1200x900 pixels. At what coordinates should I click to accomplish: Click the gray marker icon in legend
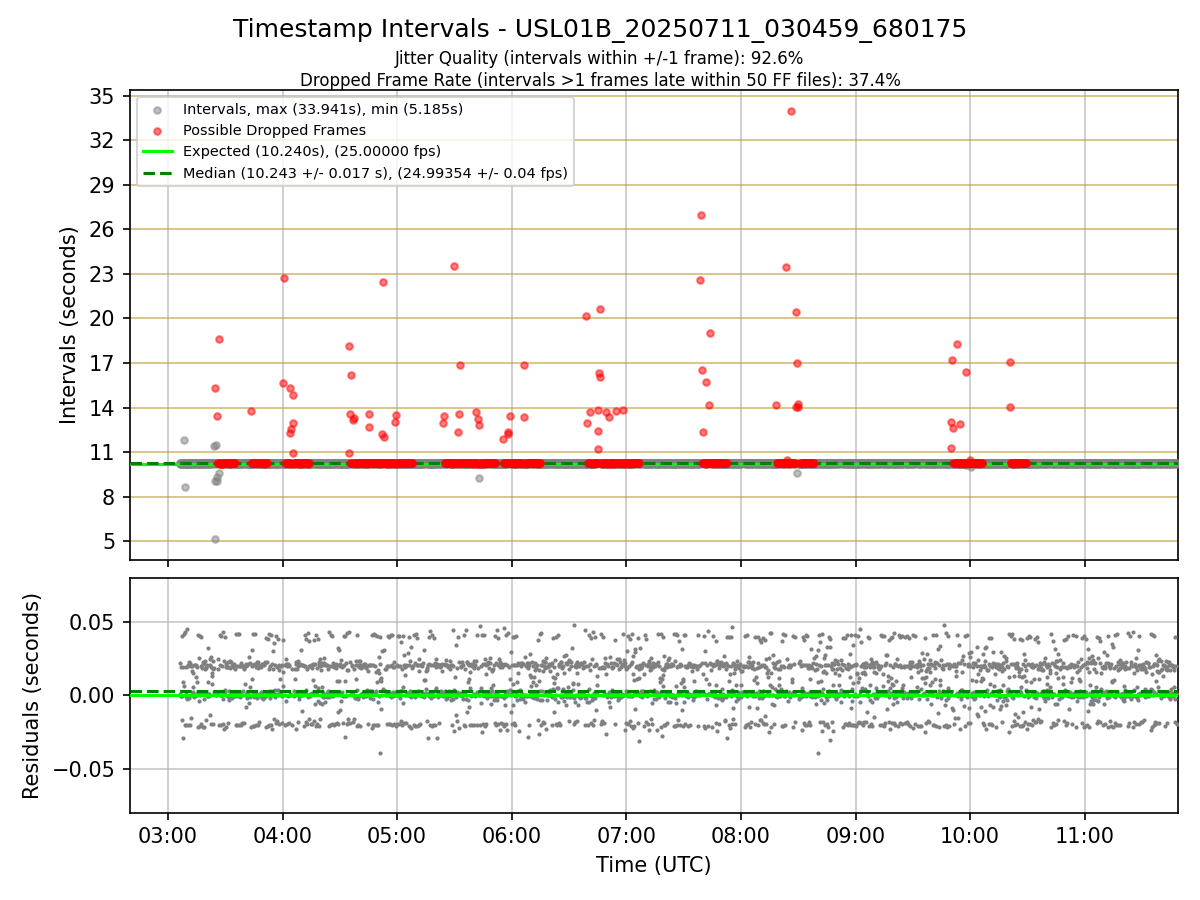click(157, 109)
